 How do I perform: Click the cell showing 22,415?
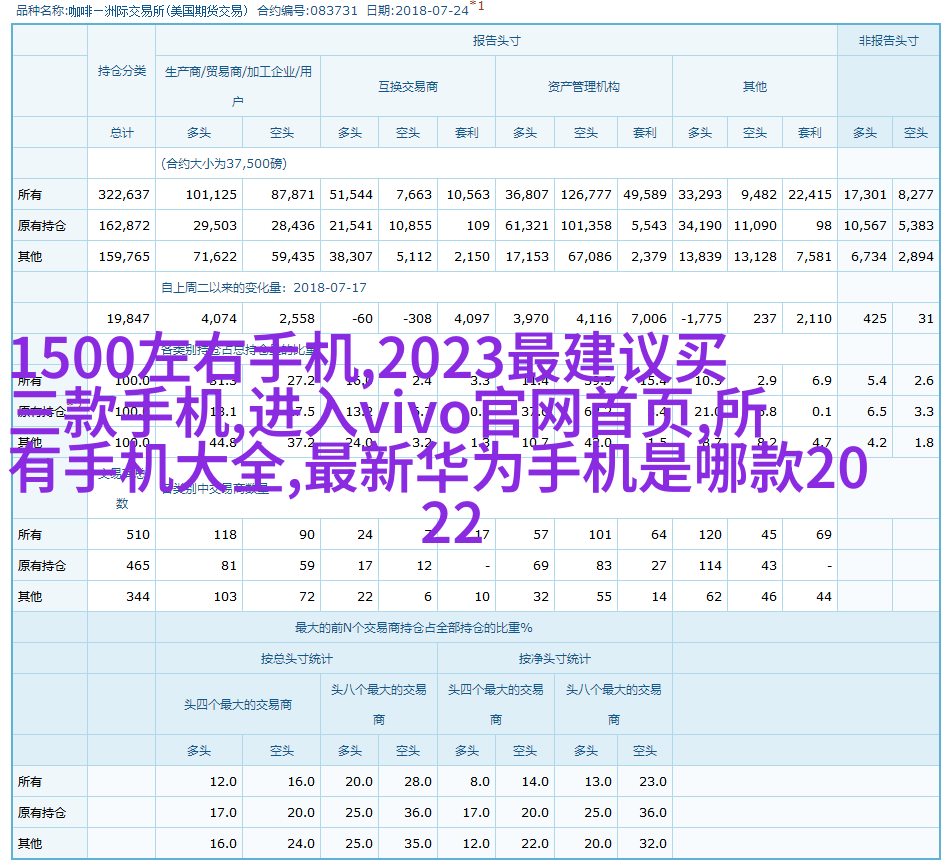tap(810, 194)
